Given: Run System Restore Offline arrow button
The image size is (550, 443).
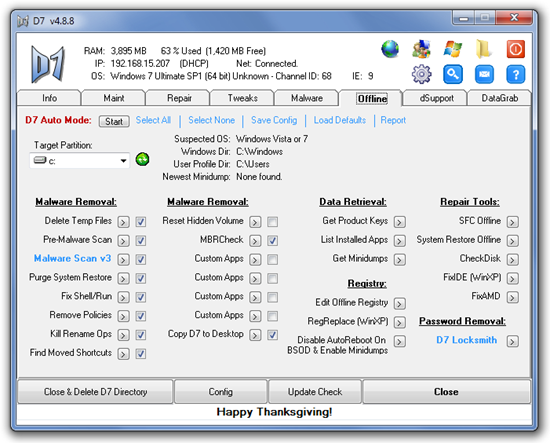Looking at the screenshot, I should [x=512, y=241].
